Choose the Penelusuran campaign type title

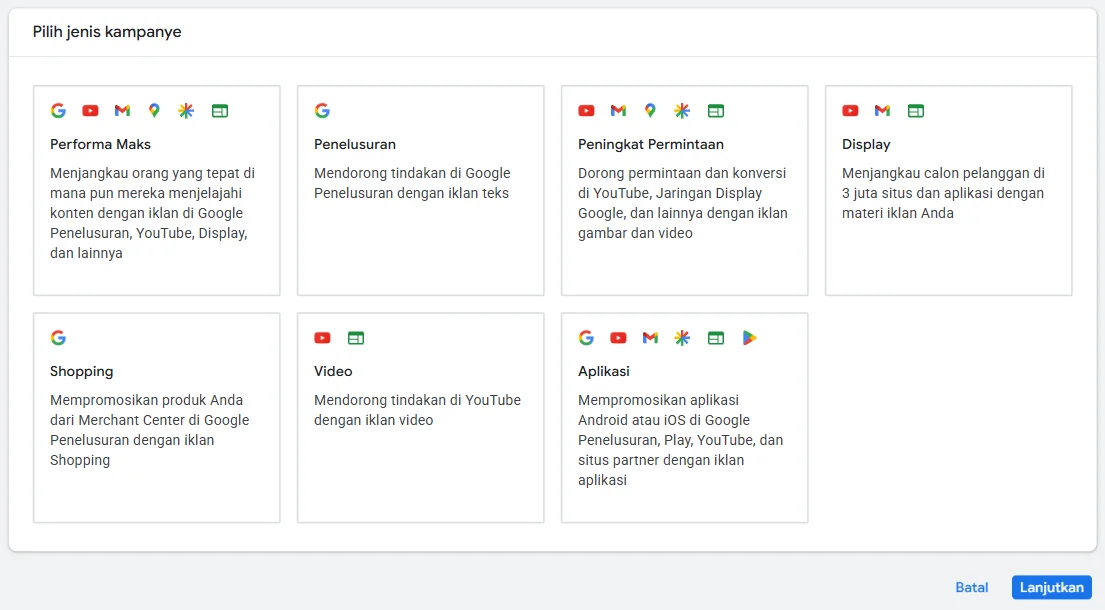354,144
